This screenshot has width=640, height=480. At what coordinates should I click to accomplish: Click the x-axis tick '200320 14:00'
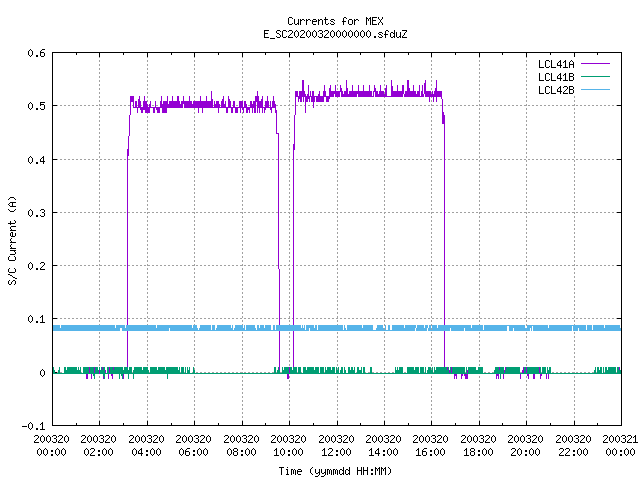[x=383, y=446]
